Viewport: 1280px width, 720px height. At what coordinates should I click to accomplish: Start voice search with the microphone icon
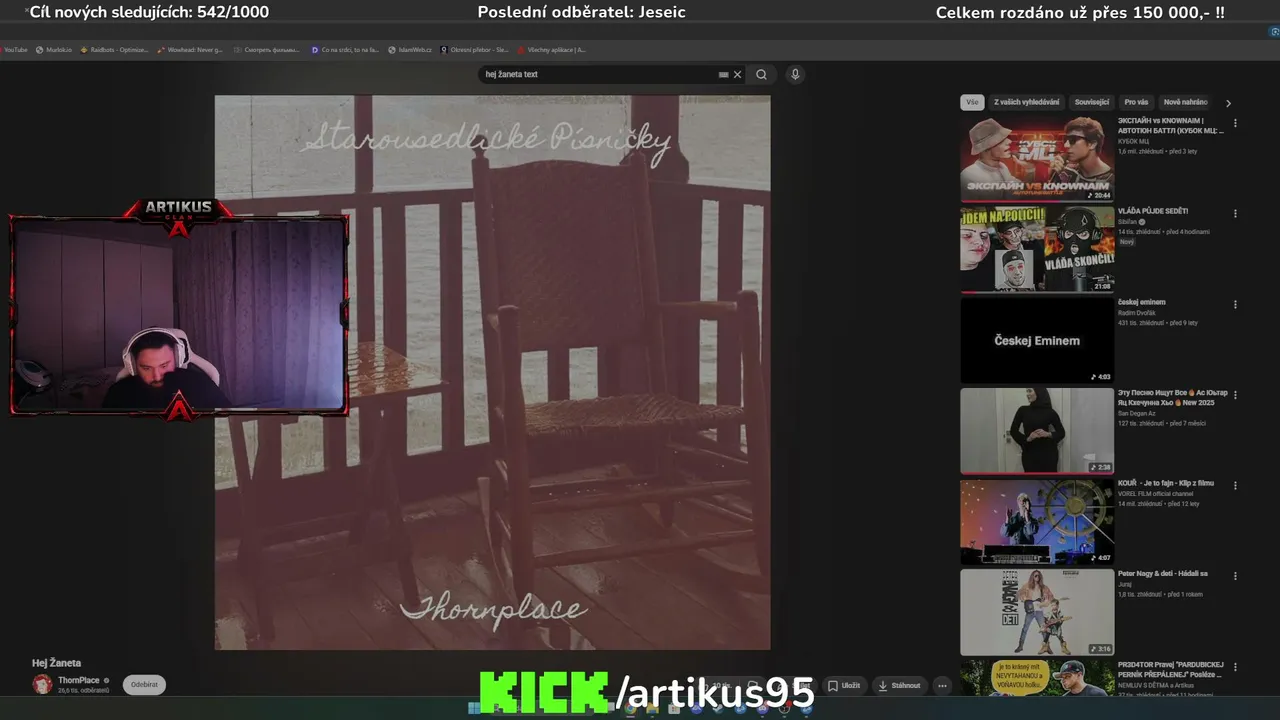(x=795, y=74)
